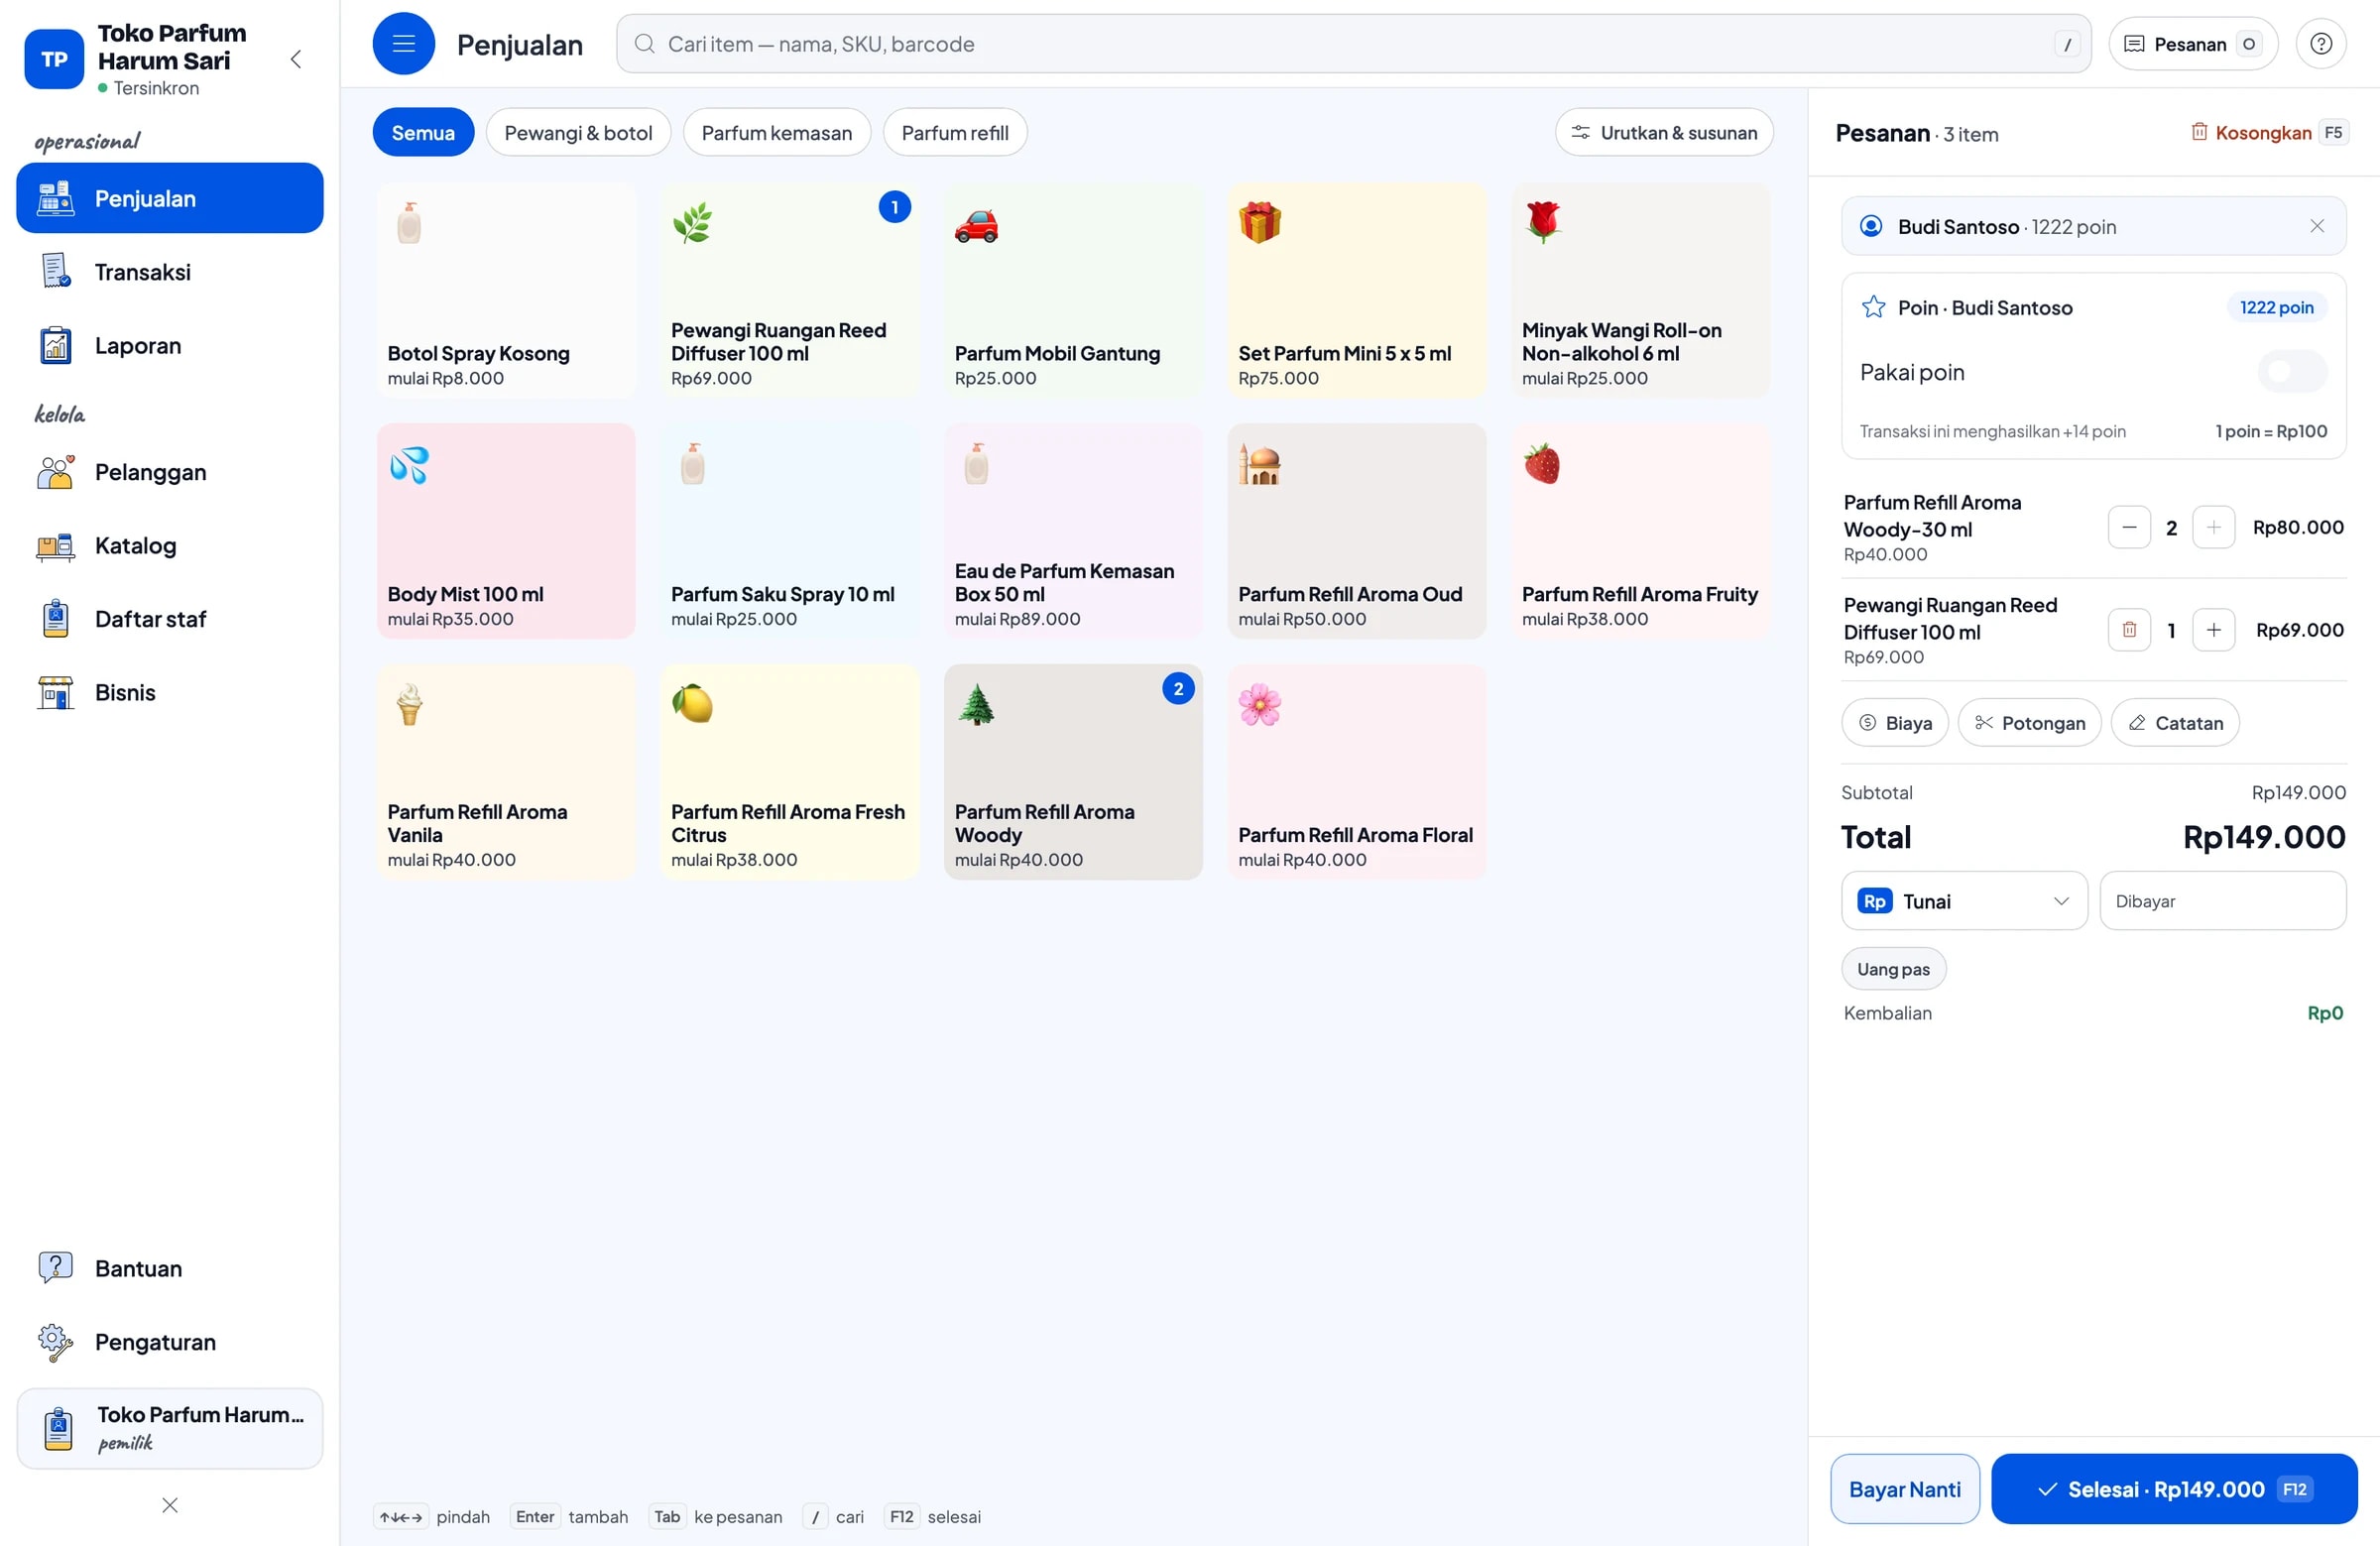Click the Bayar Nanti button
This screenshot has width=2380, height=1546.
tap(1904, 1489)
